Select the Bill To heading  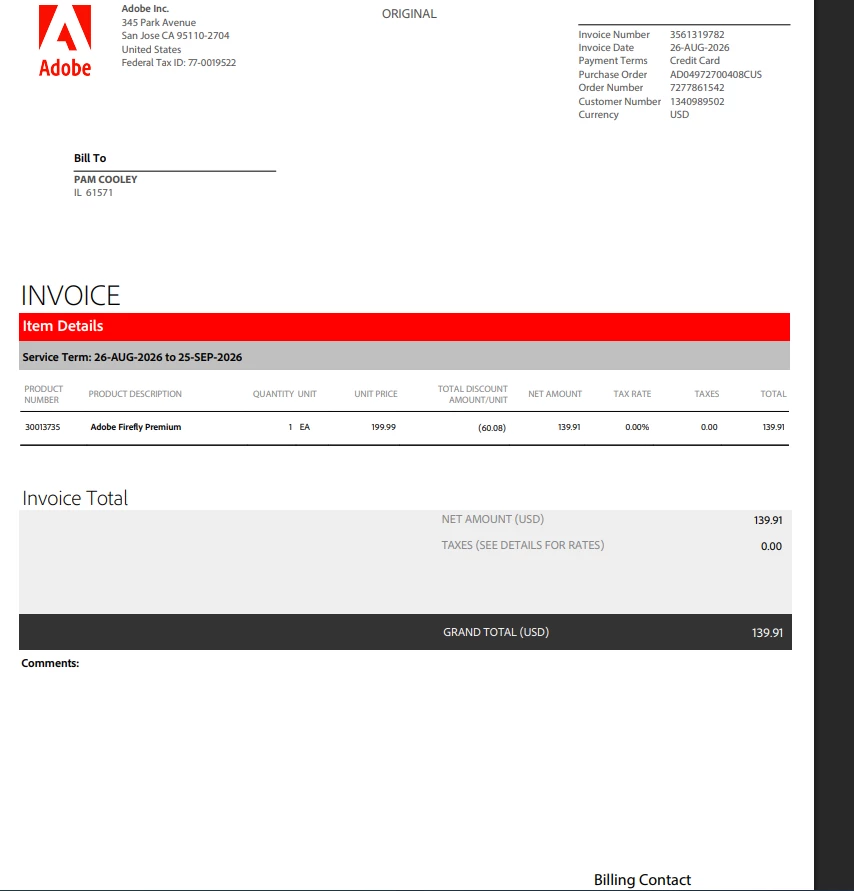tap(90, 158)
